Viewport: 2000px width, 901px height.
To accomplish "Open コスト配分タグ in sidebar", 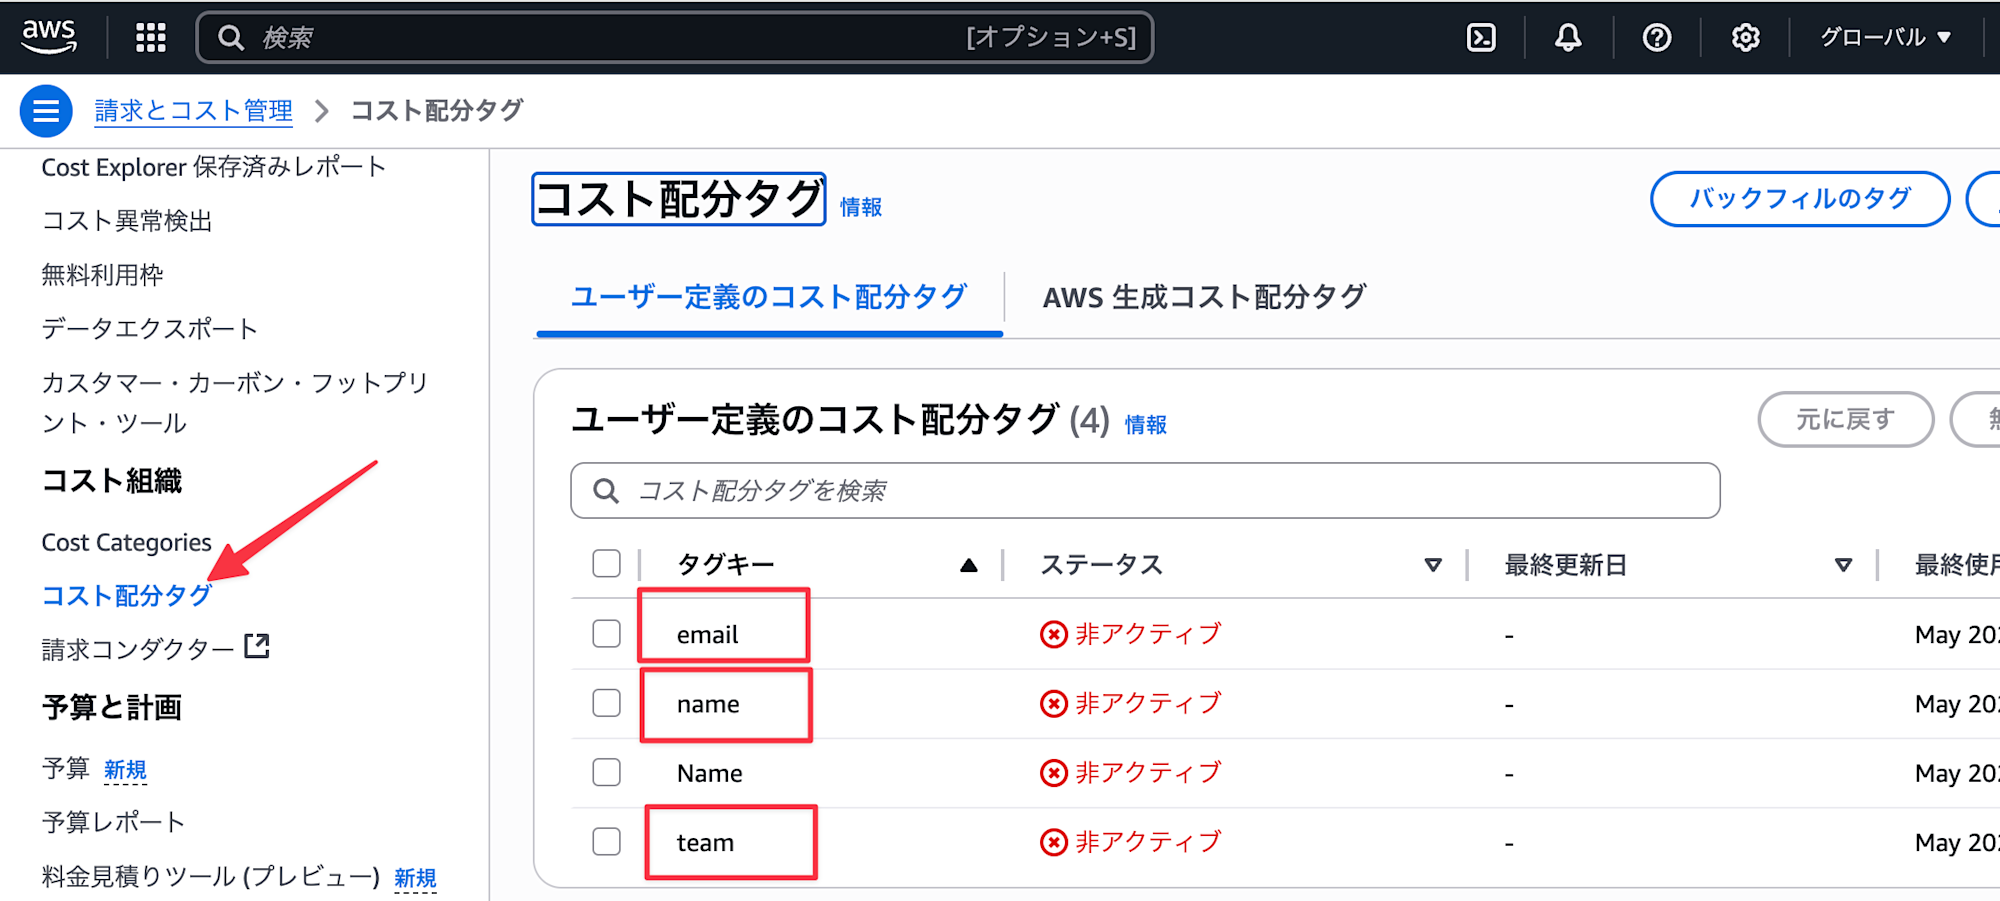I will [127, 596].
